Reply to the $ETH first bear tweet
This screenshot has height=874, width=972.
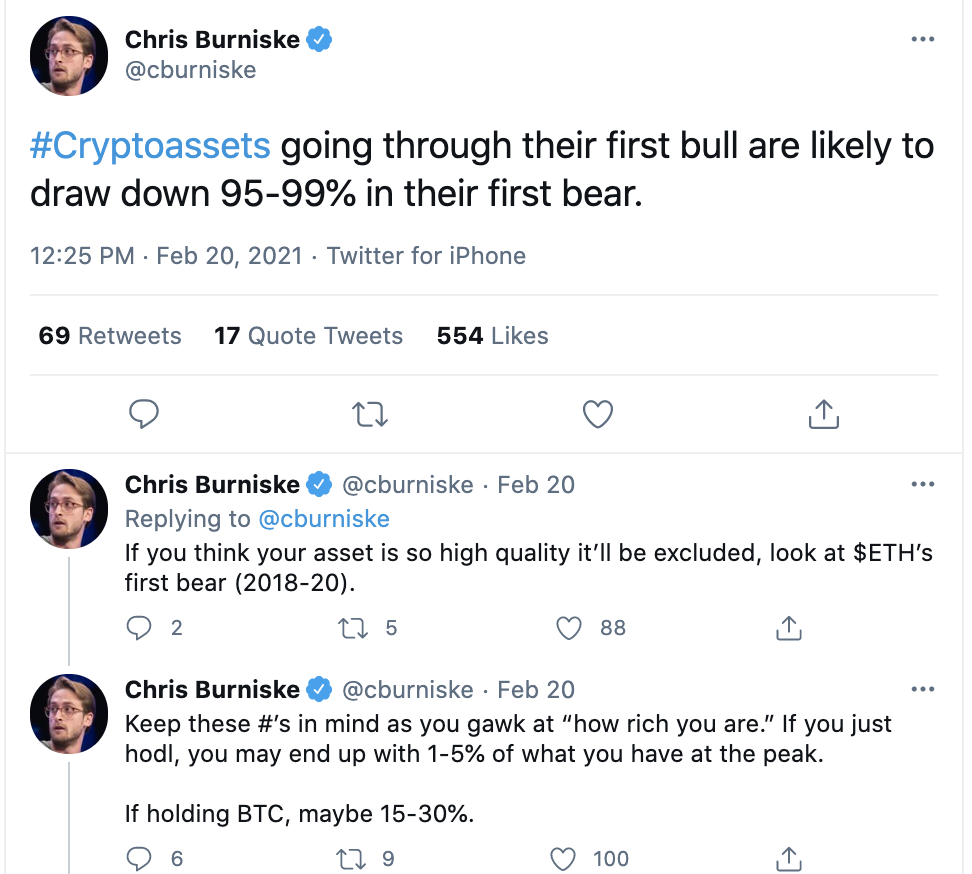coord(141,628)
